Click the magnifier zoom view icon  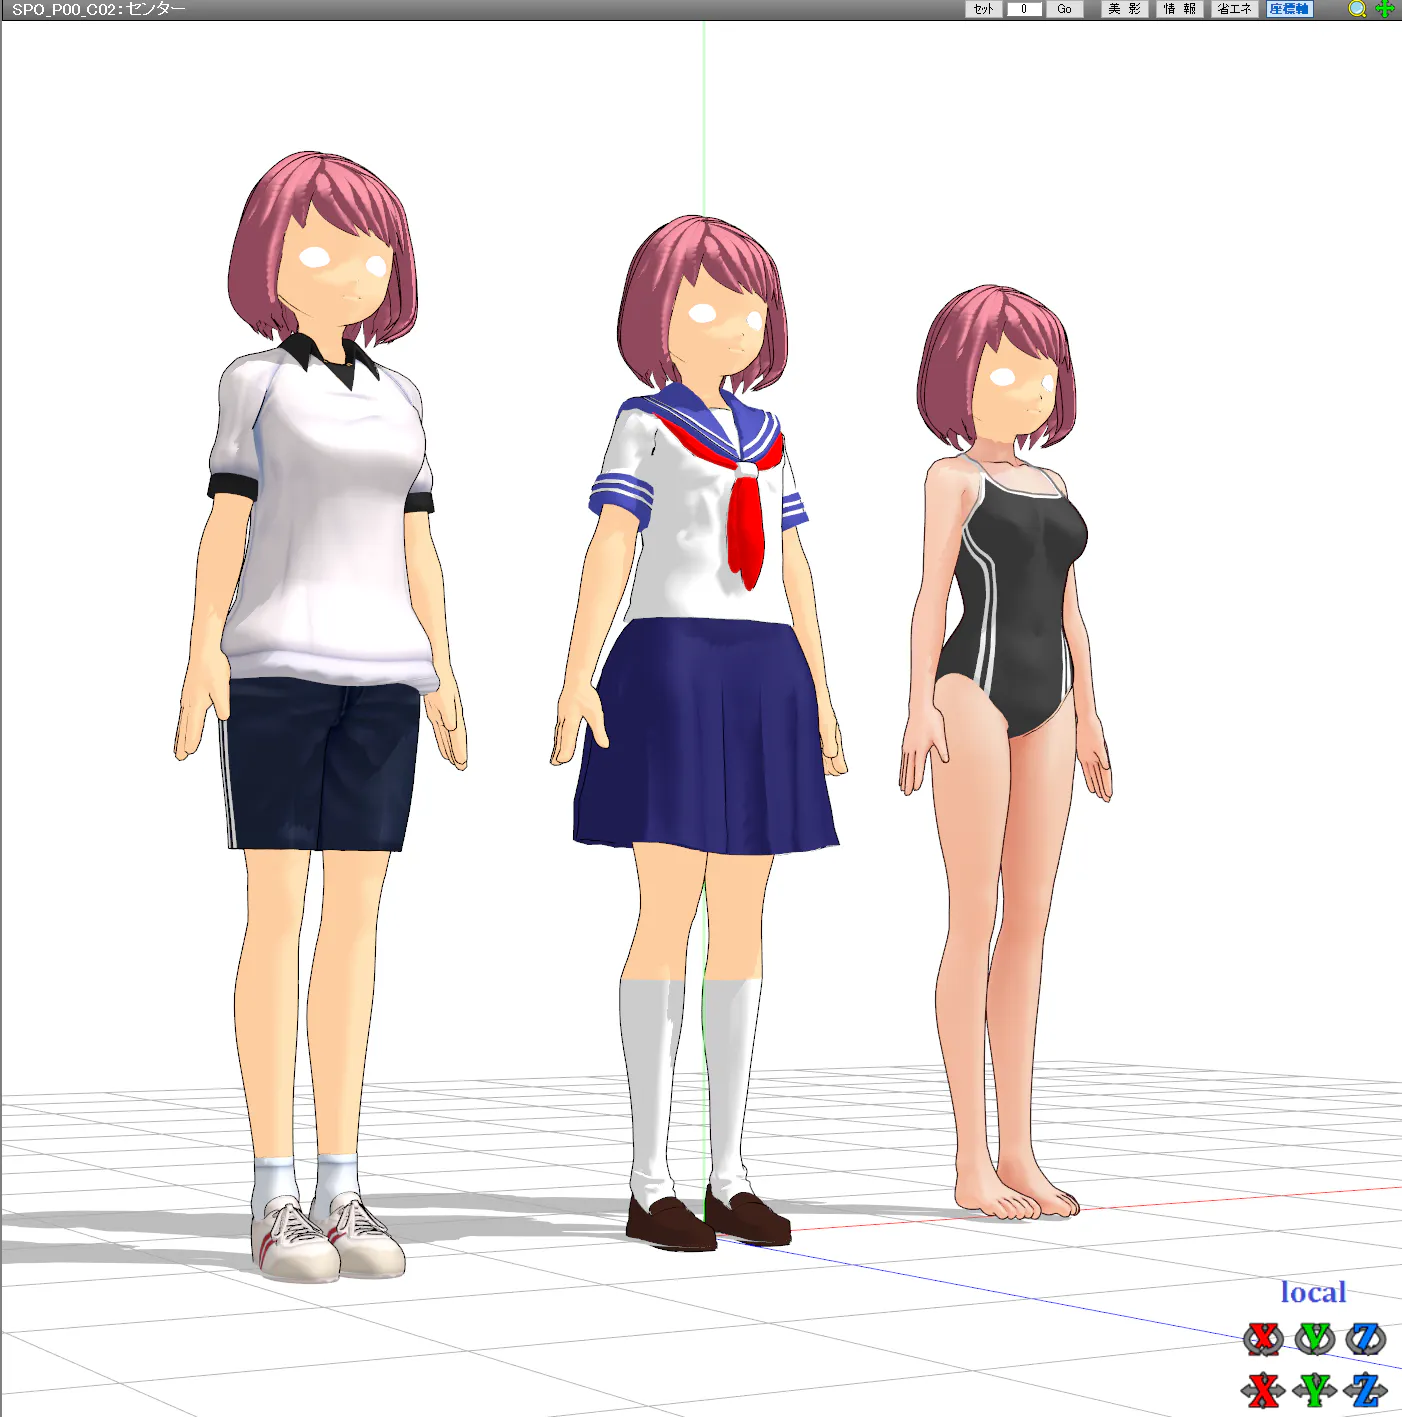pyautogui.click(x=1357, y=9)
